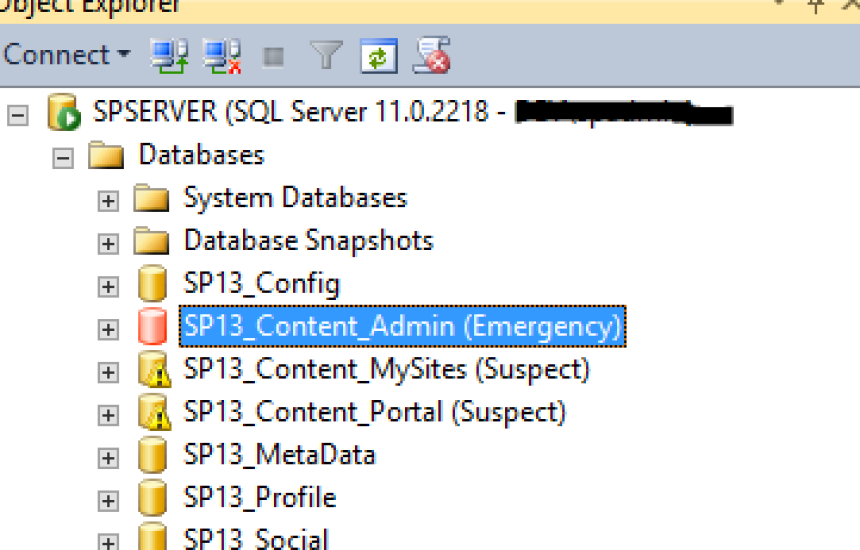Select the SP13_MetaData database

pyautogui.click(x=279, y=456)
